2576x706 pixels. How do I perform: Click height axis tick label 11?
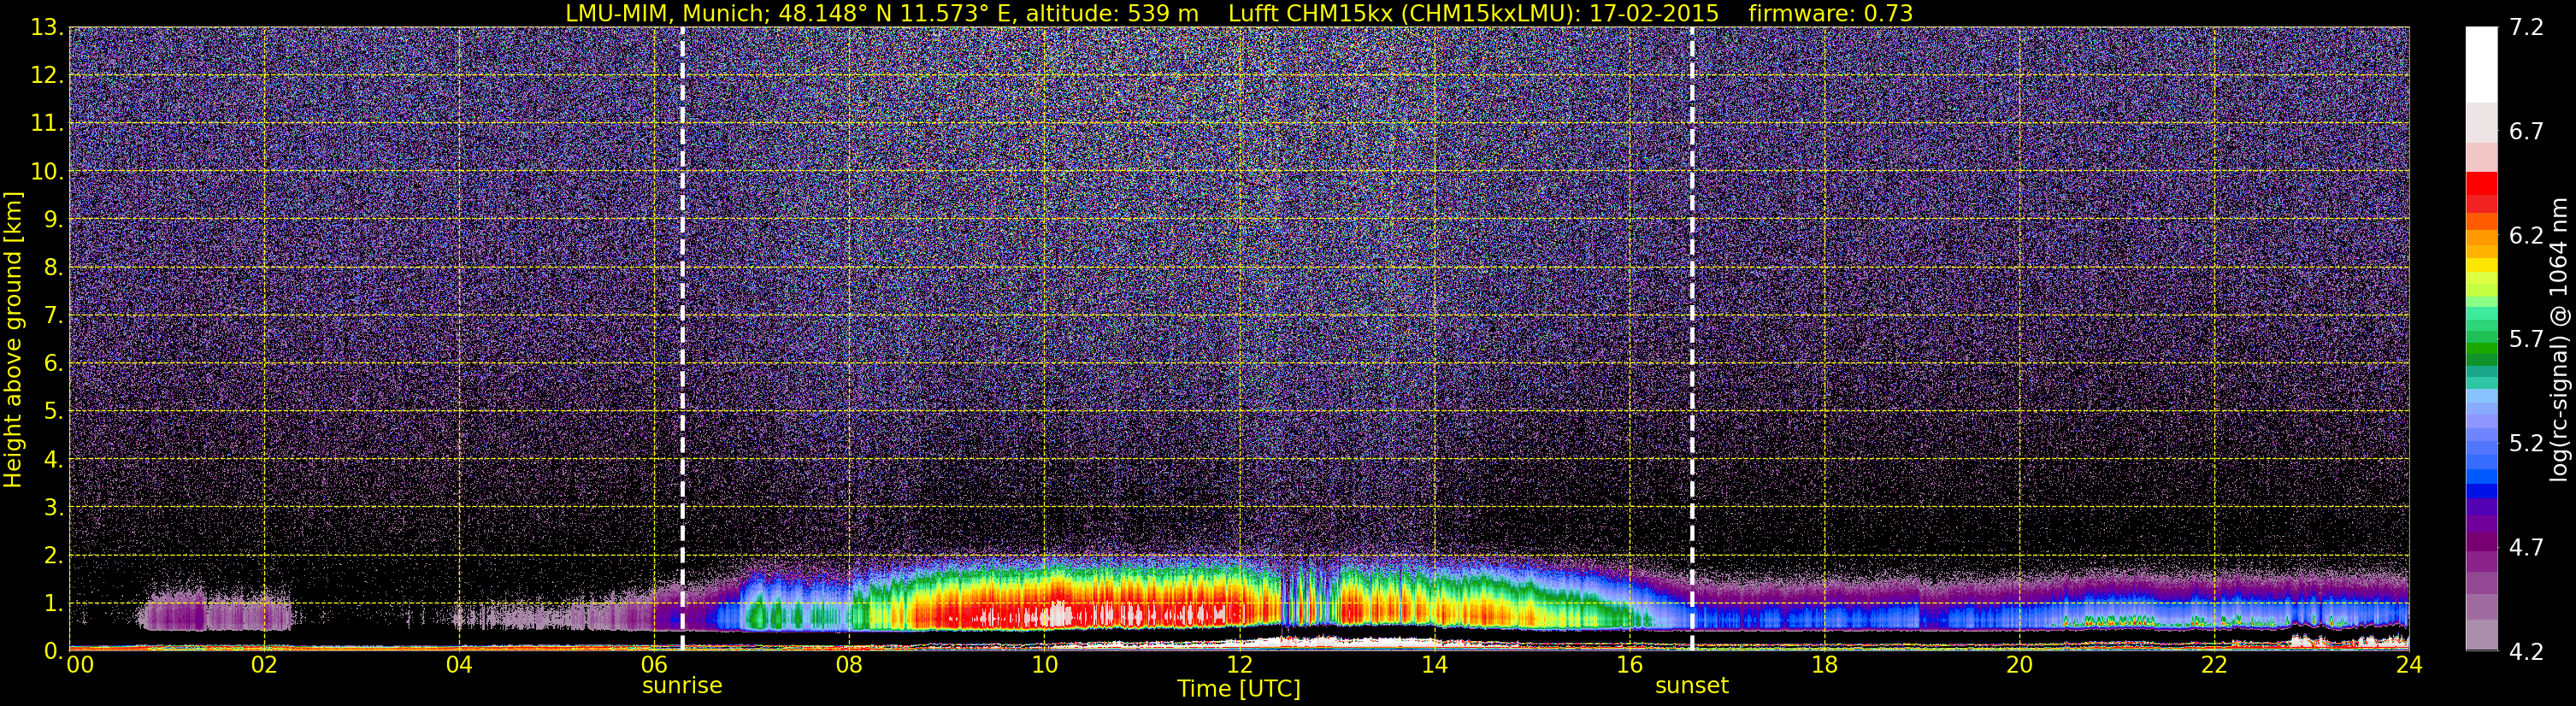46,123
